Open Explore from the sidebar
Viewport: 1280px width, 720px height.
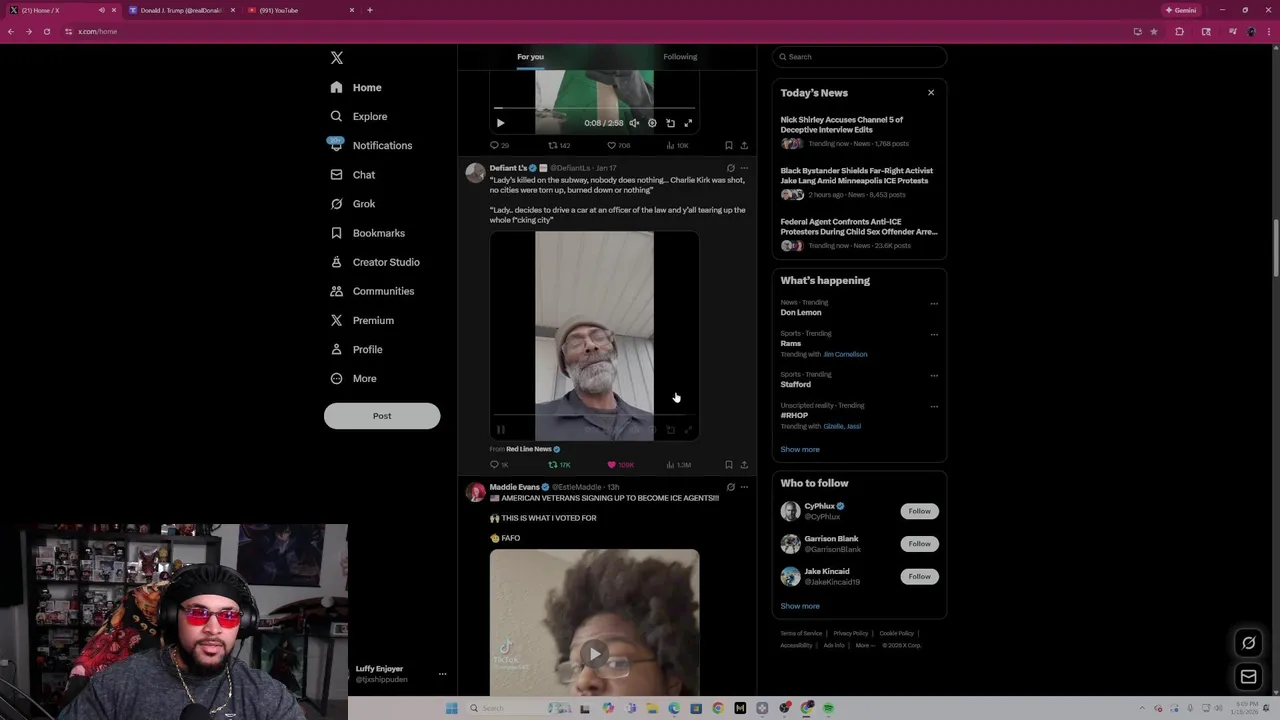(358, 116)
